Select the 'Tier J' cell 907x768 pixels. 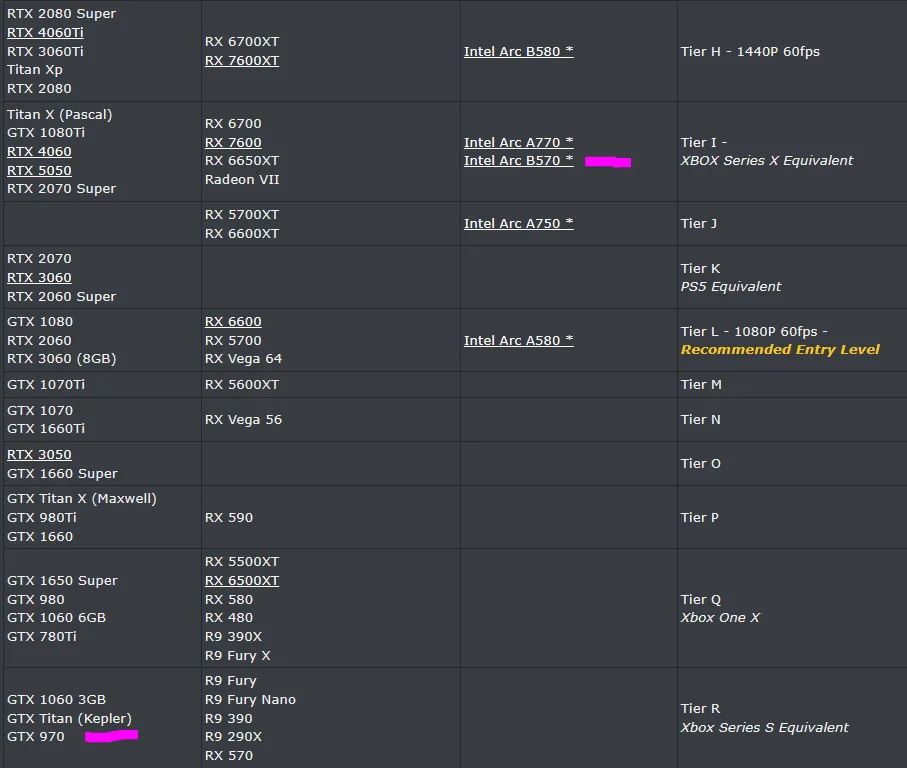699,223
